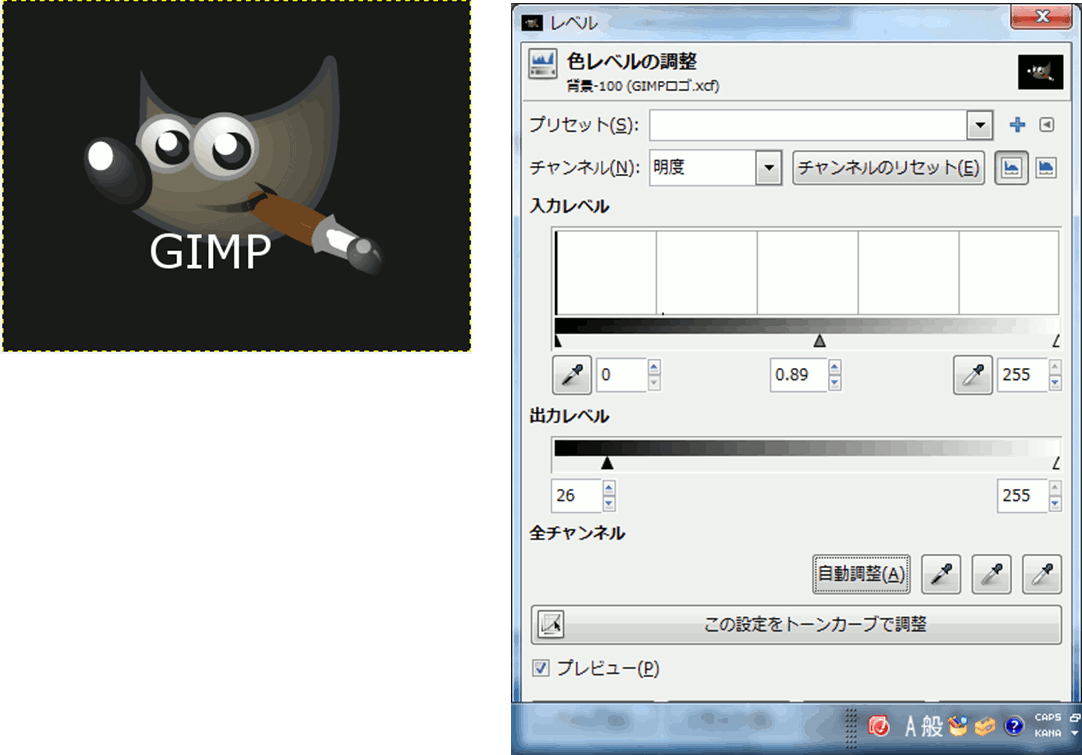Click the output level black slider triangle

pos(607,463)
